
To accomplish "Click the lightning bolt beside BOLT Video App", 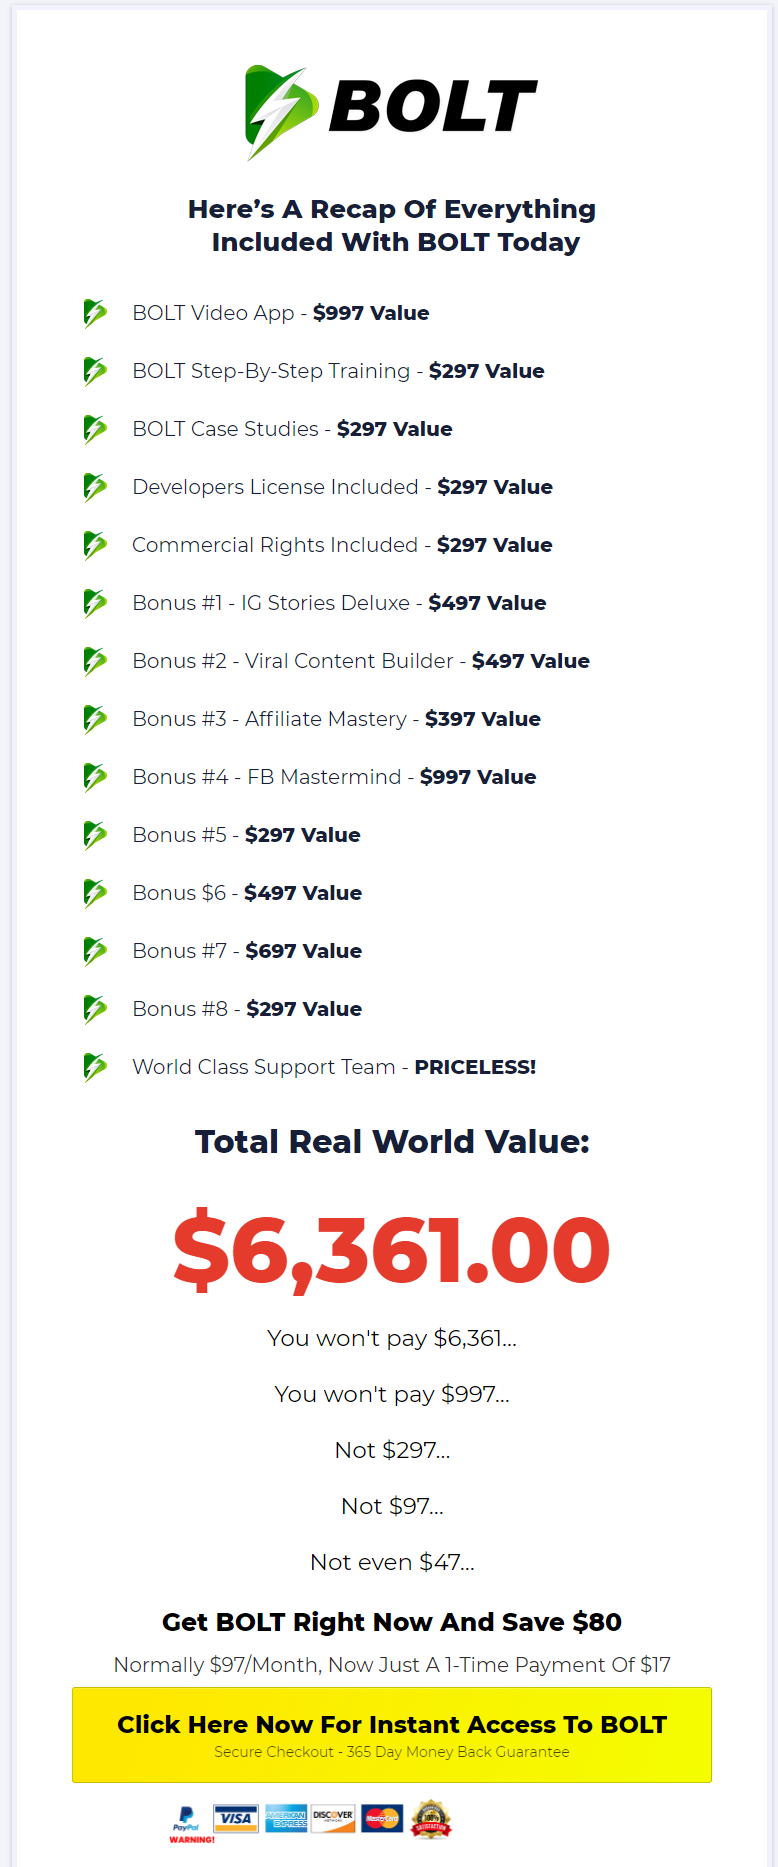I will pyautogui.click(x=95, y=313).
